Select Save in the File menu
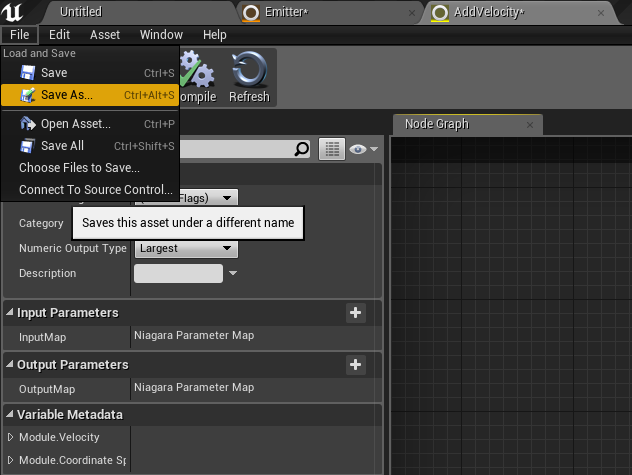 [90, 73]
